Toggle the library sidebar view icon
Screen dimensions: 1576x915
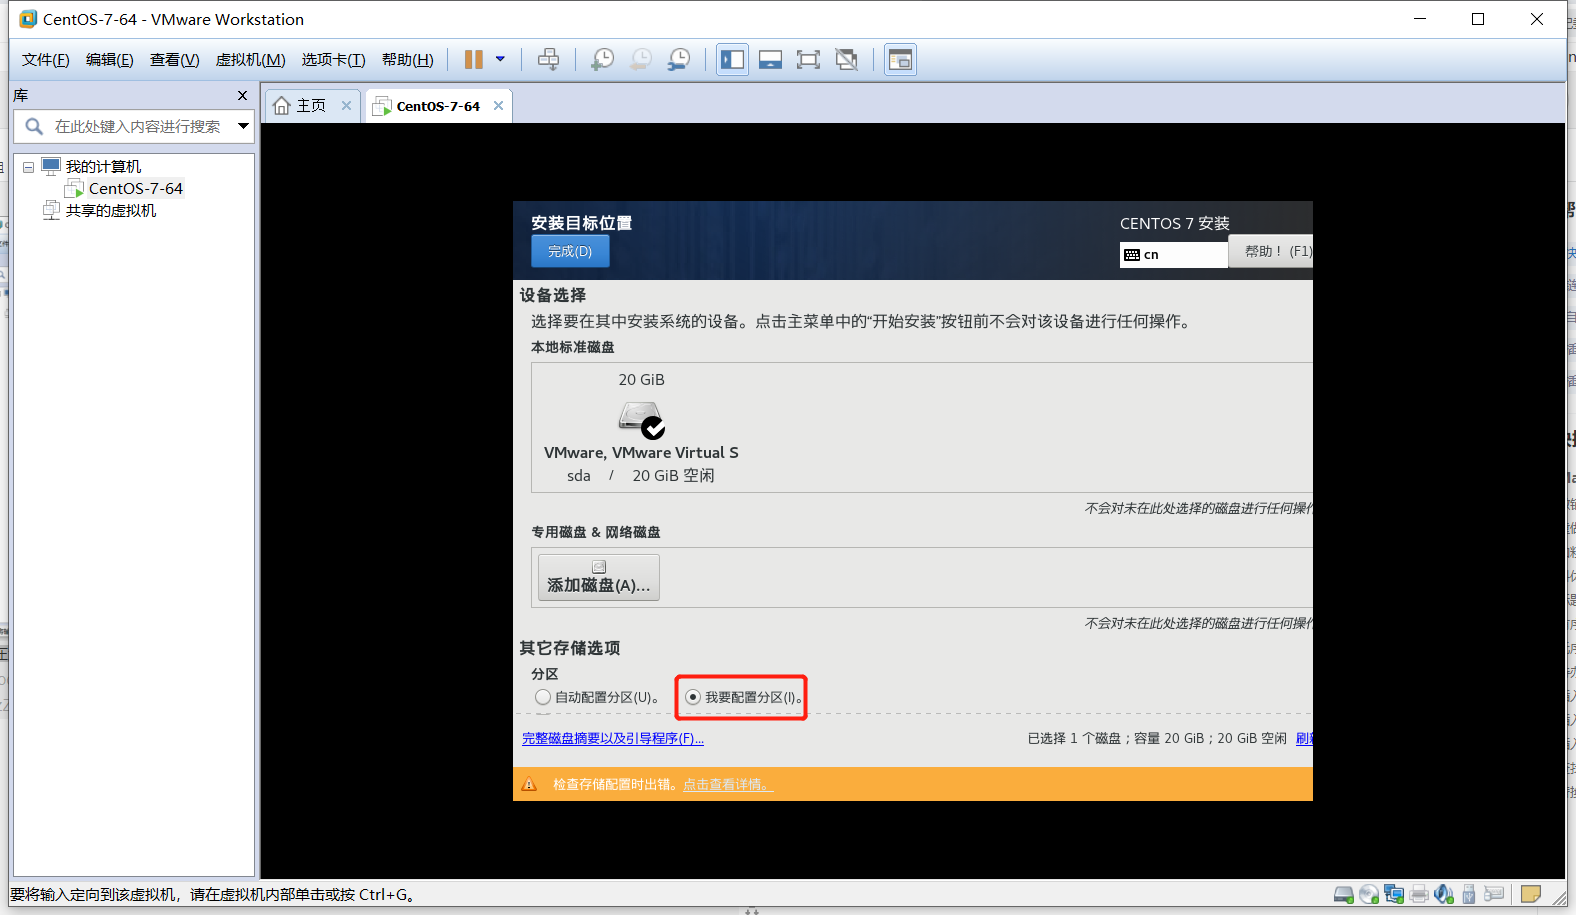click(733, 60)
